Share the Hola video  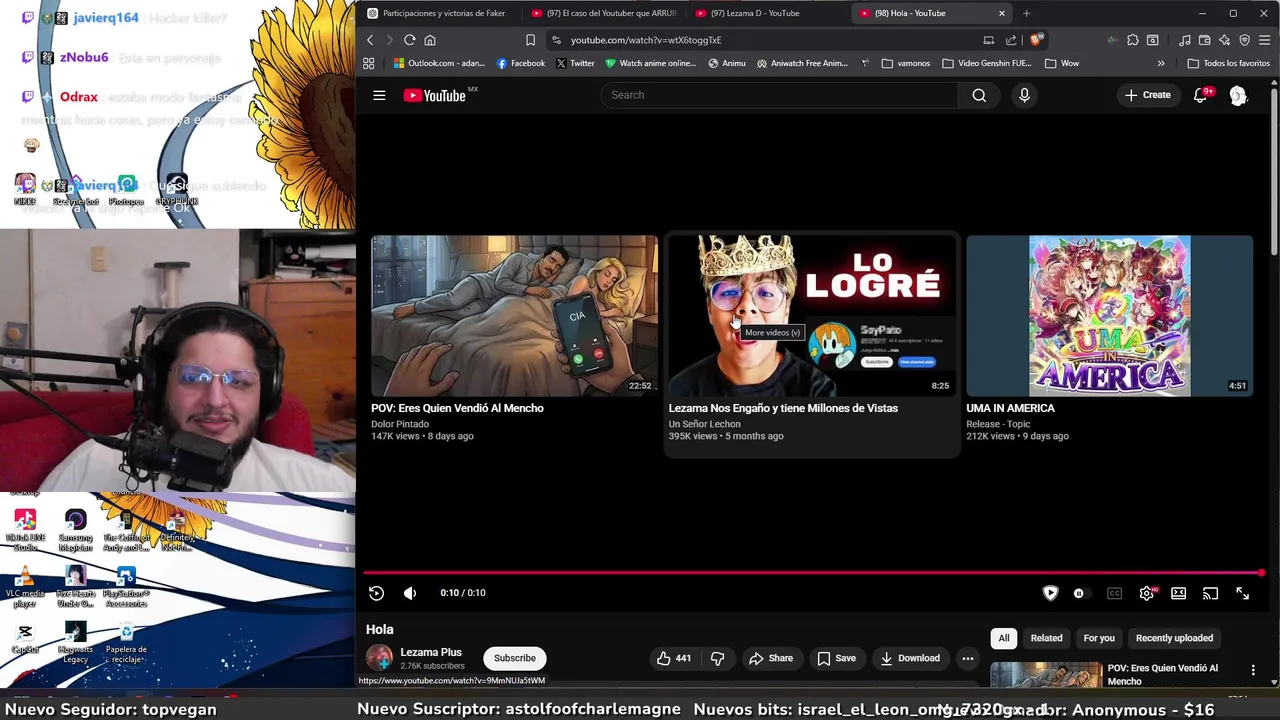[771, 658]
